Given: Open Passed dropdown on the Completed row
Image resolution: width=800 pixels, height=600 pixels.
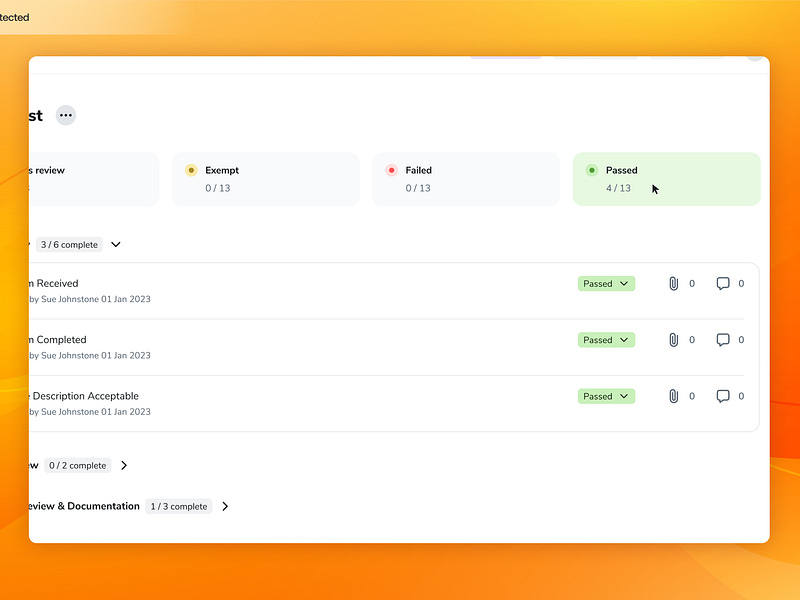Looking at the screenshot, I should [x=606, y=340].
